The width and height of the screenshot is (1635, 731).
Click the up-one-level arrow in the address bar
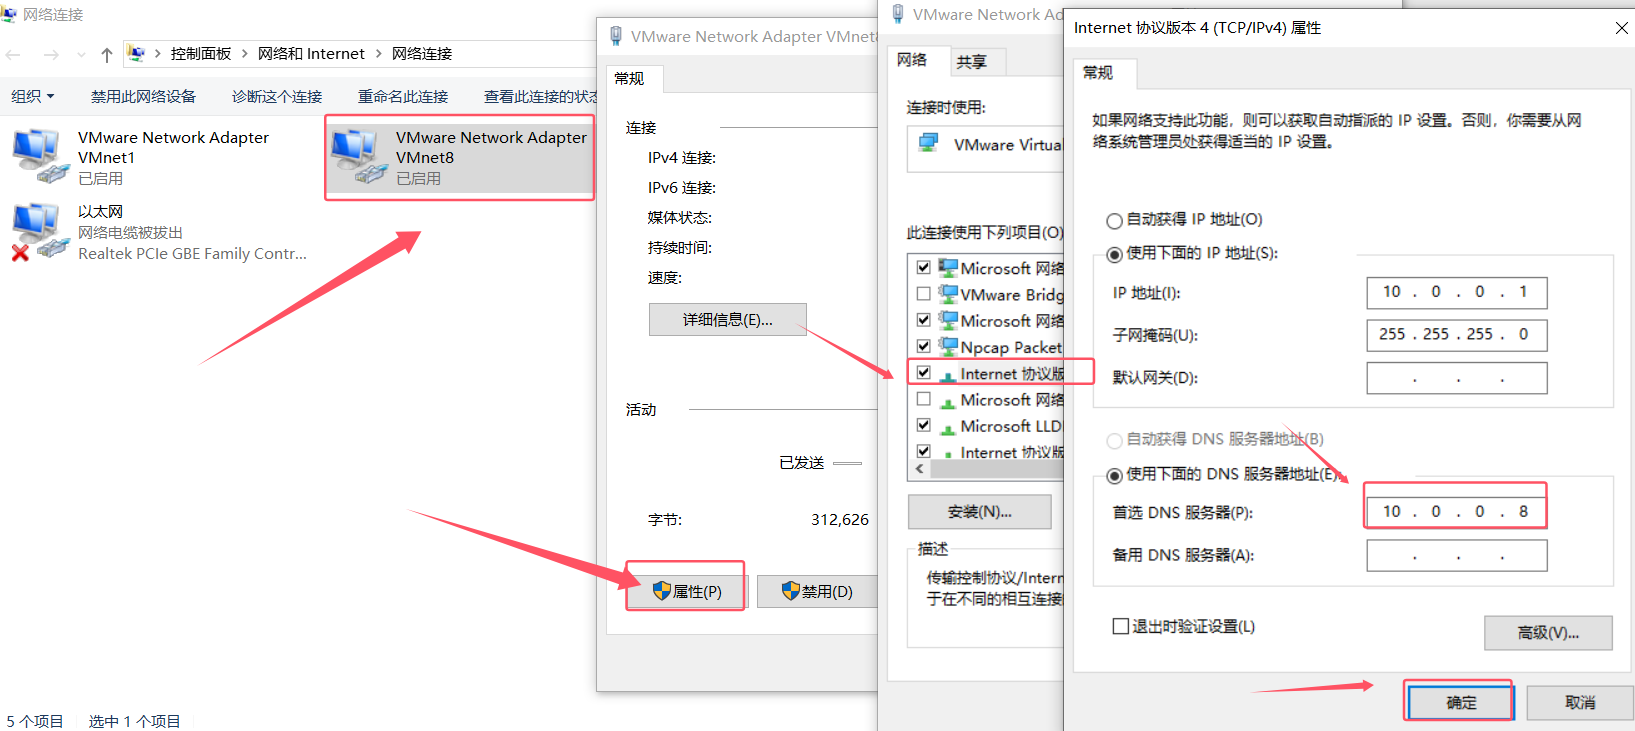107,54
